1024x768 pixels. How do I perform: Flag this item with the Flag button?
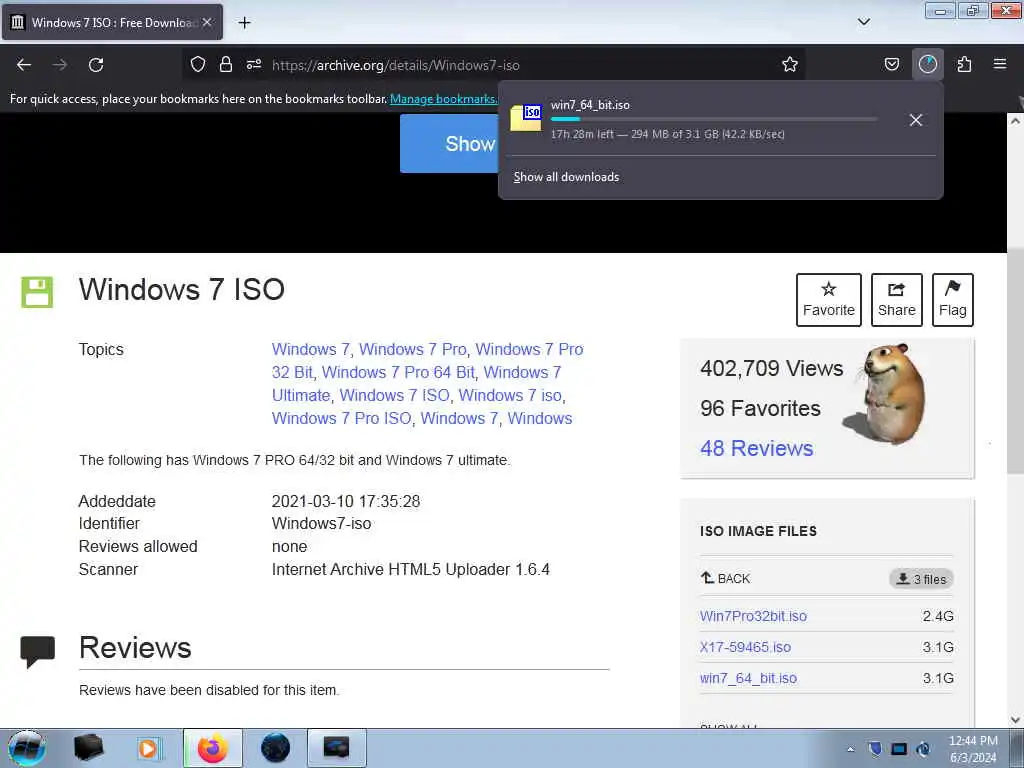(x=952, y=300)
